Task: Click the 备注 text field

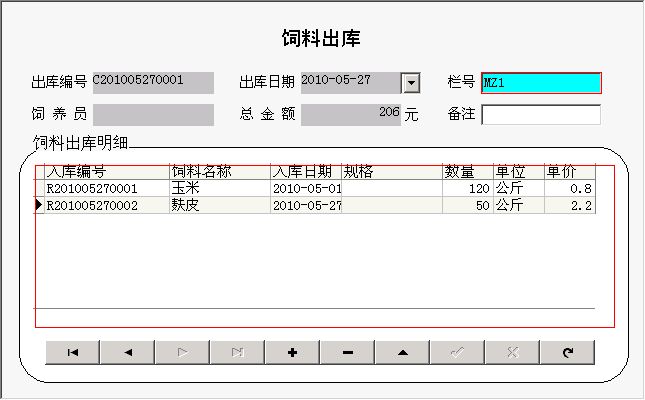Action: (x=541, y=115)
